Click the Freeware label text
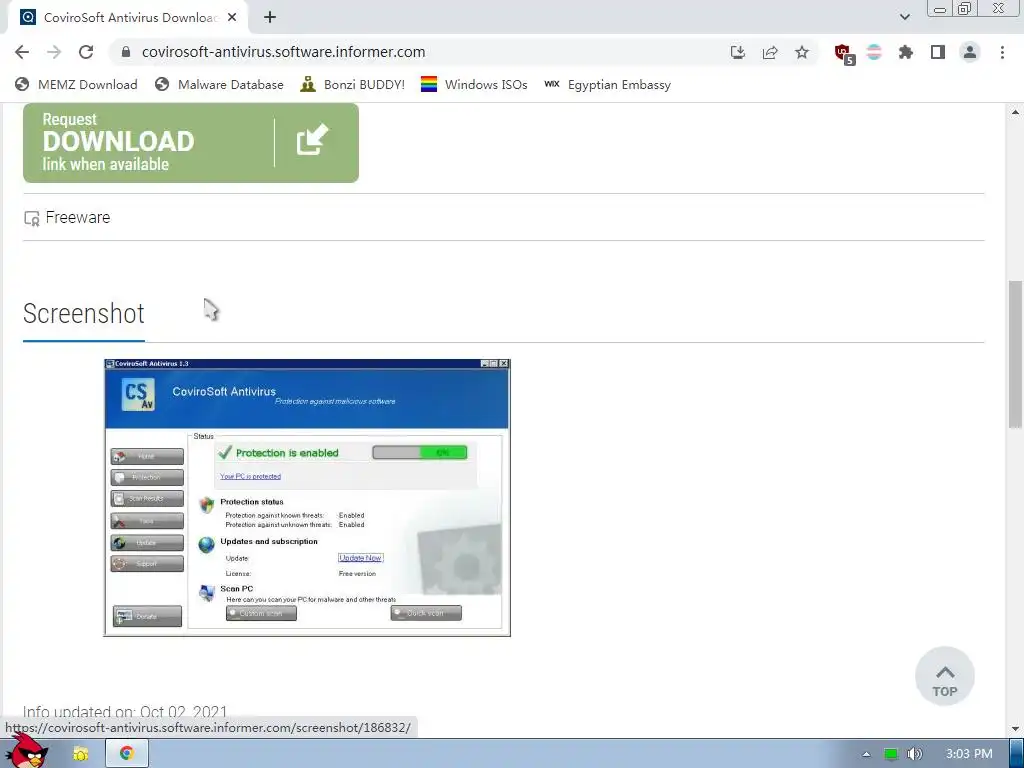Image resolution: width=1024 pixels, height=768 pixels. tap(78, 217)
